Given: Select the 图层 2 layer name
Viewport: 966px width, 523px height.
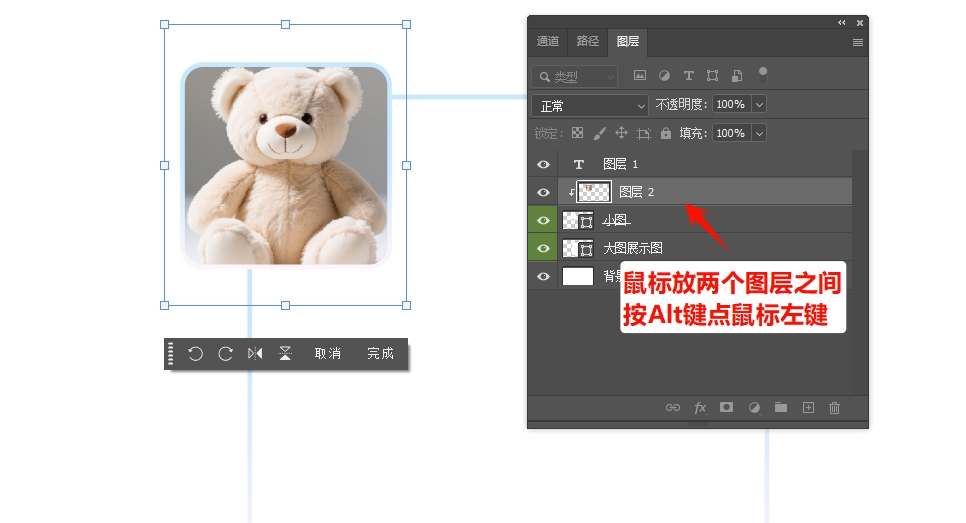Looking at the screenshot, I should coord(636,192).
